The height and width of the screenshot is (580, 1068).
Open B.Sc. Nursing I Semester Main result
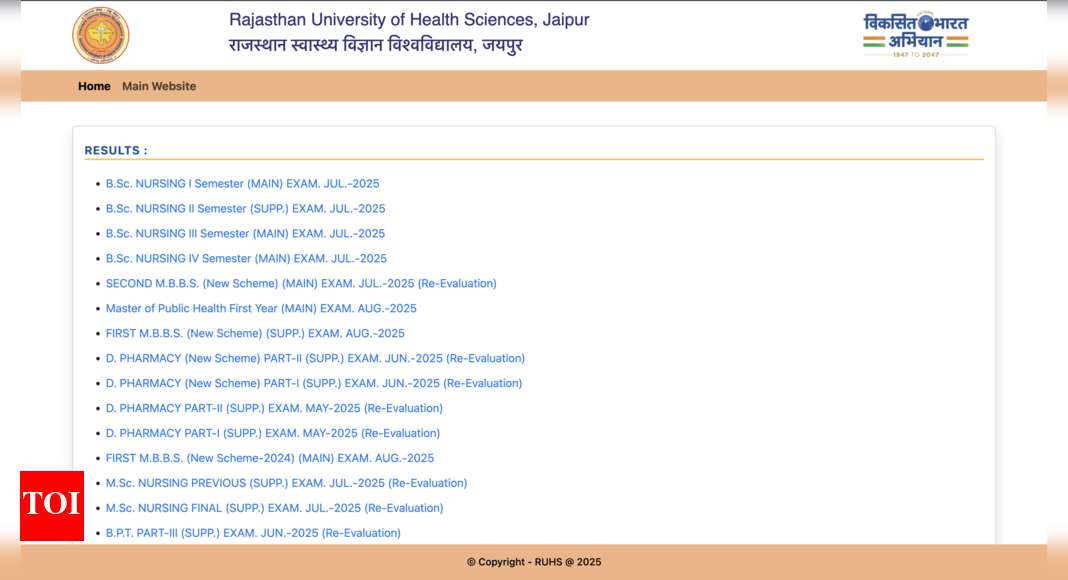click(242, 184)
